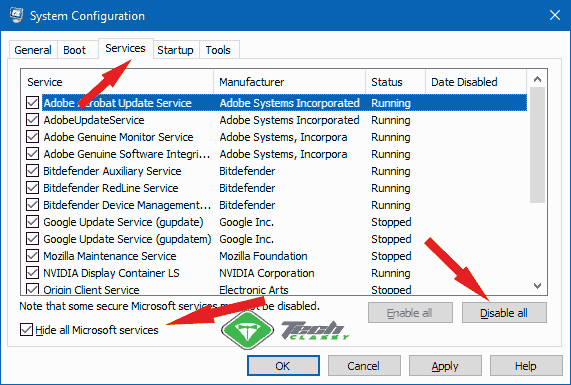This screenshot has width=571, height=385.
Task: Click the scroll down arrow of services list
Action: [x=537, y=286]
